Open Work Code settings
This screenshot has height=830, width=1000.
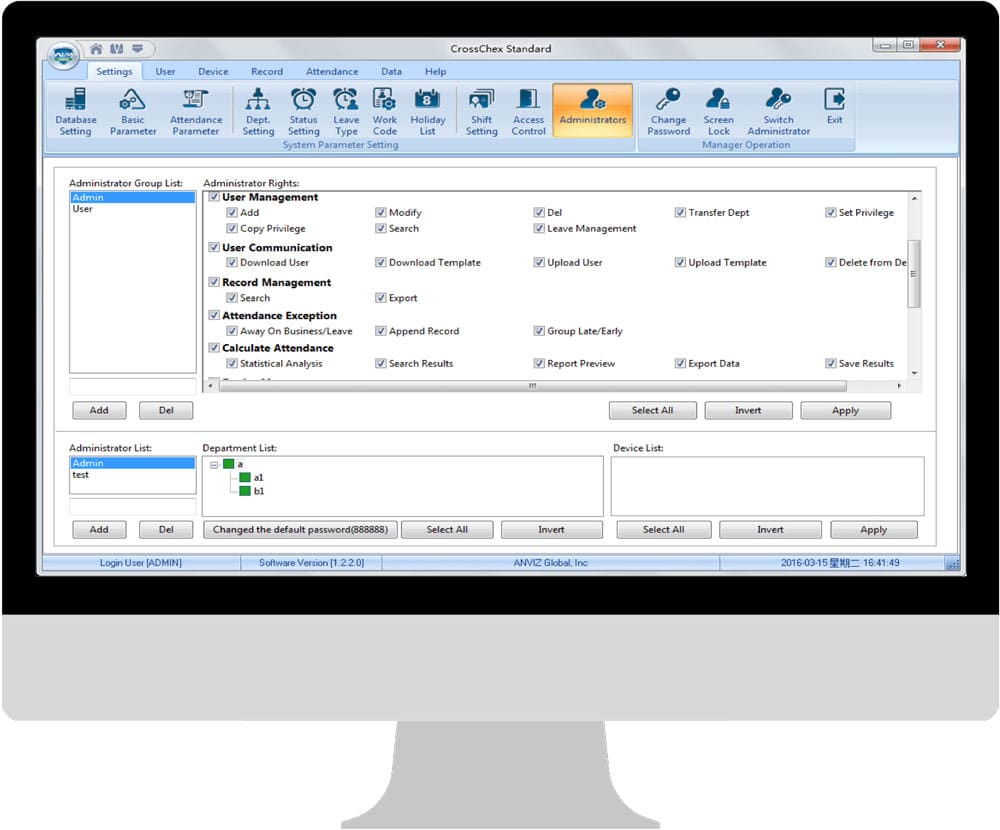click(x=385, y=112)
